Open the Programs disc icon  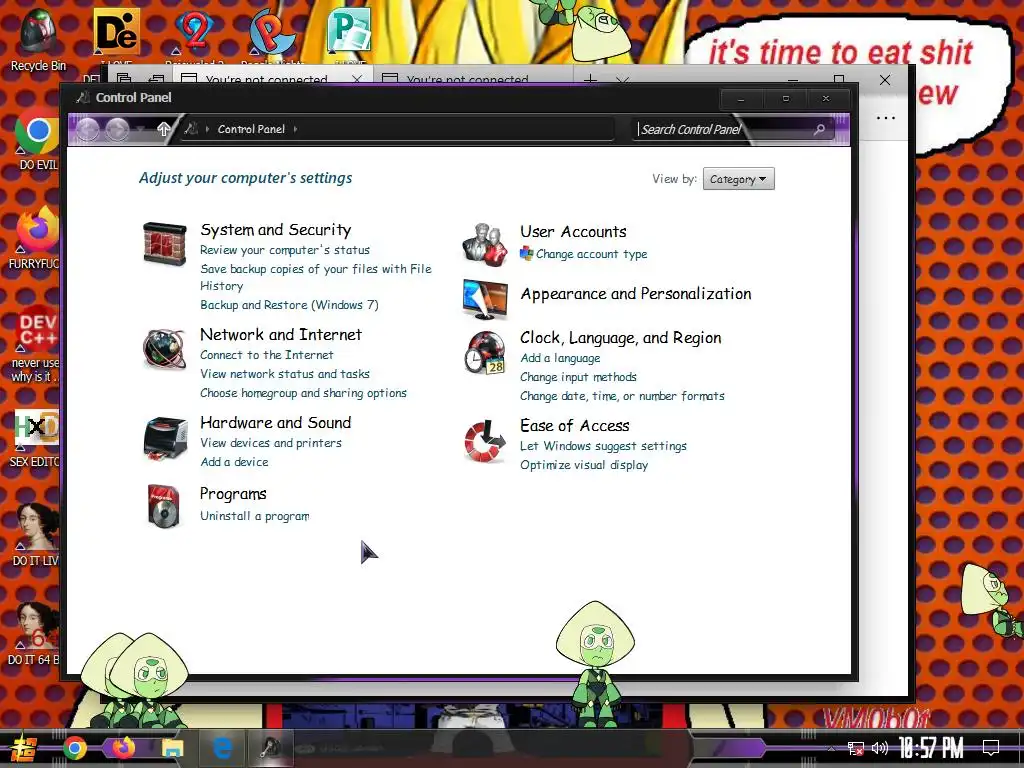[163, 505]
